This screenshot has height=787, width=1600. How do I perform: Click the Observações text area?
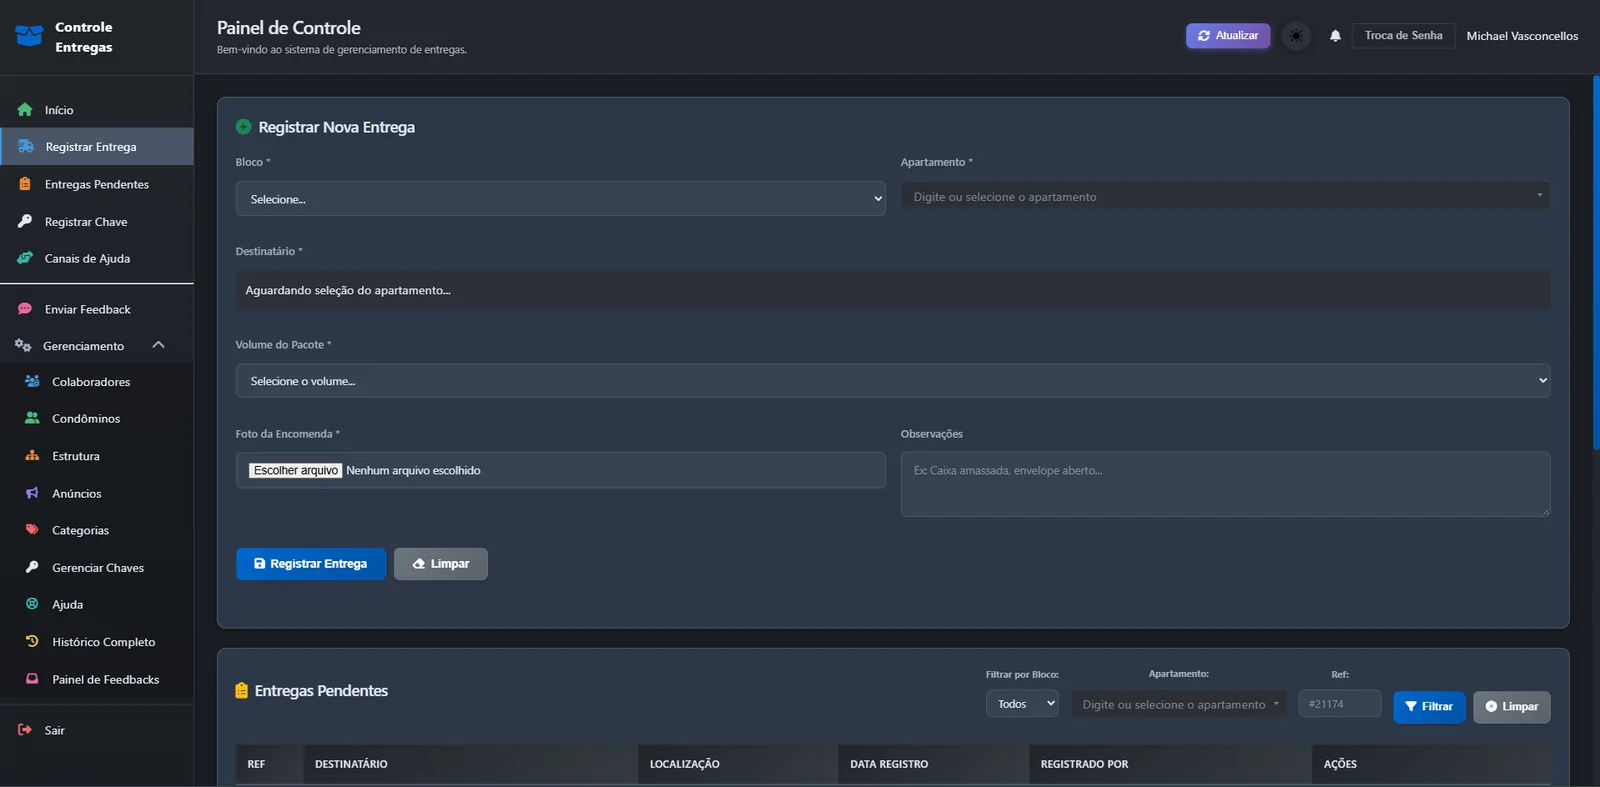[x=1225, y=484]
